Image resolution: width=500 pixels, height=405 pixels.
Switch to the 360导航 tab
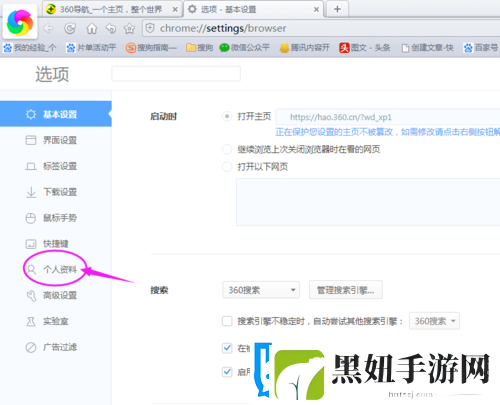(x=112, y=9)
